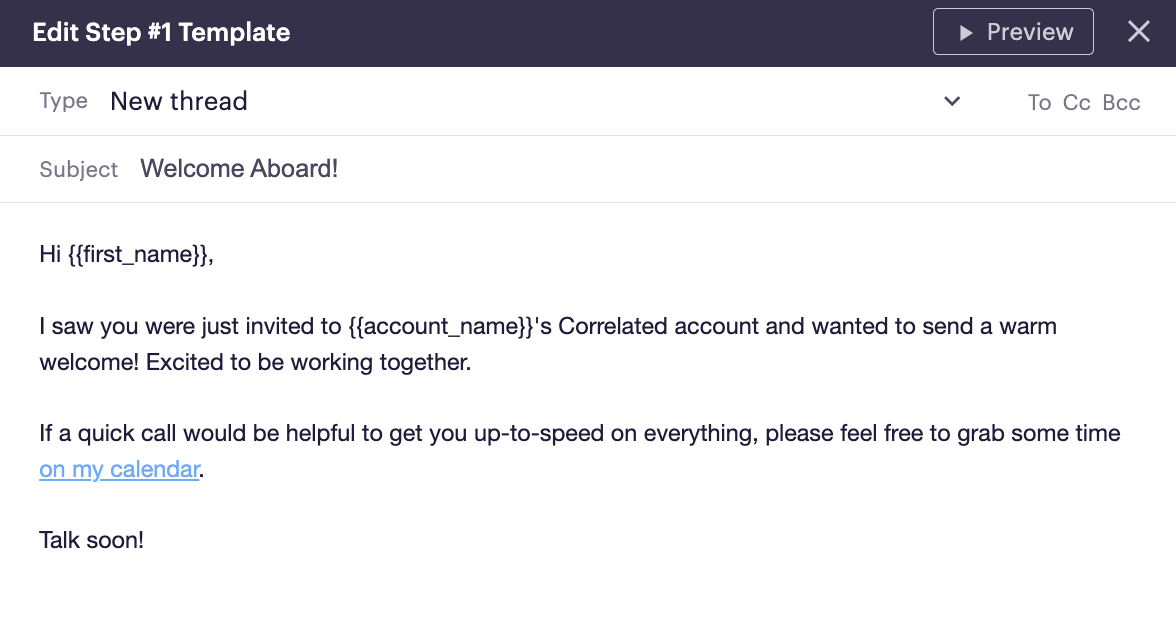
Task: Click the {{account_name}} template variable
Action: [443, 326]
